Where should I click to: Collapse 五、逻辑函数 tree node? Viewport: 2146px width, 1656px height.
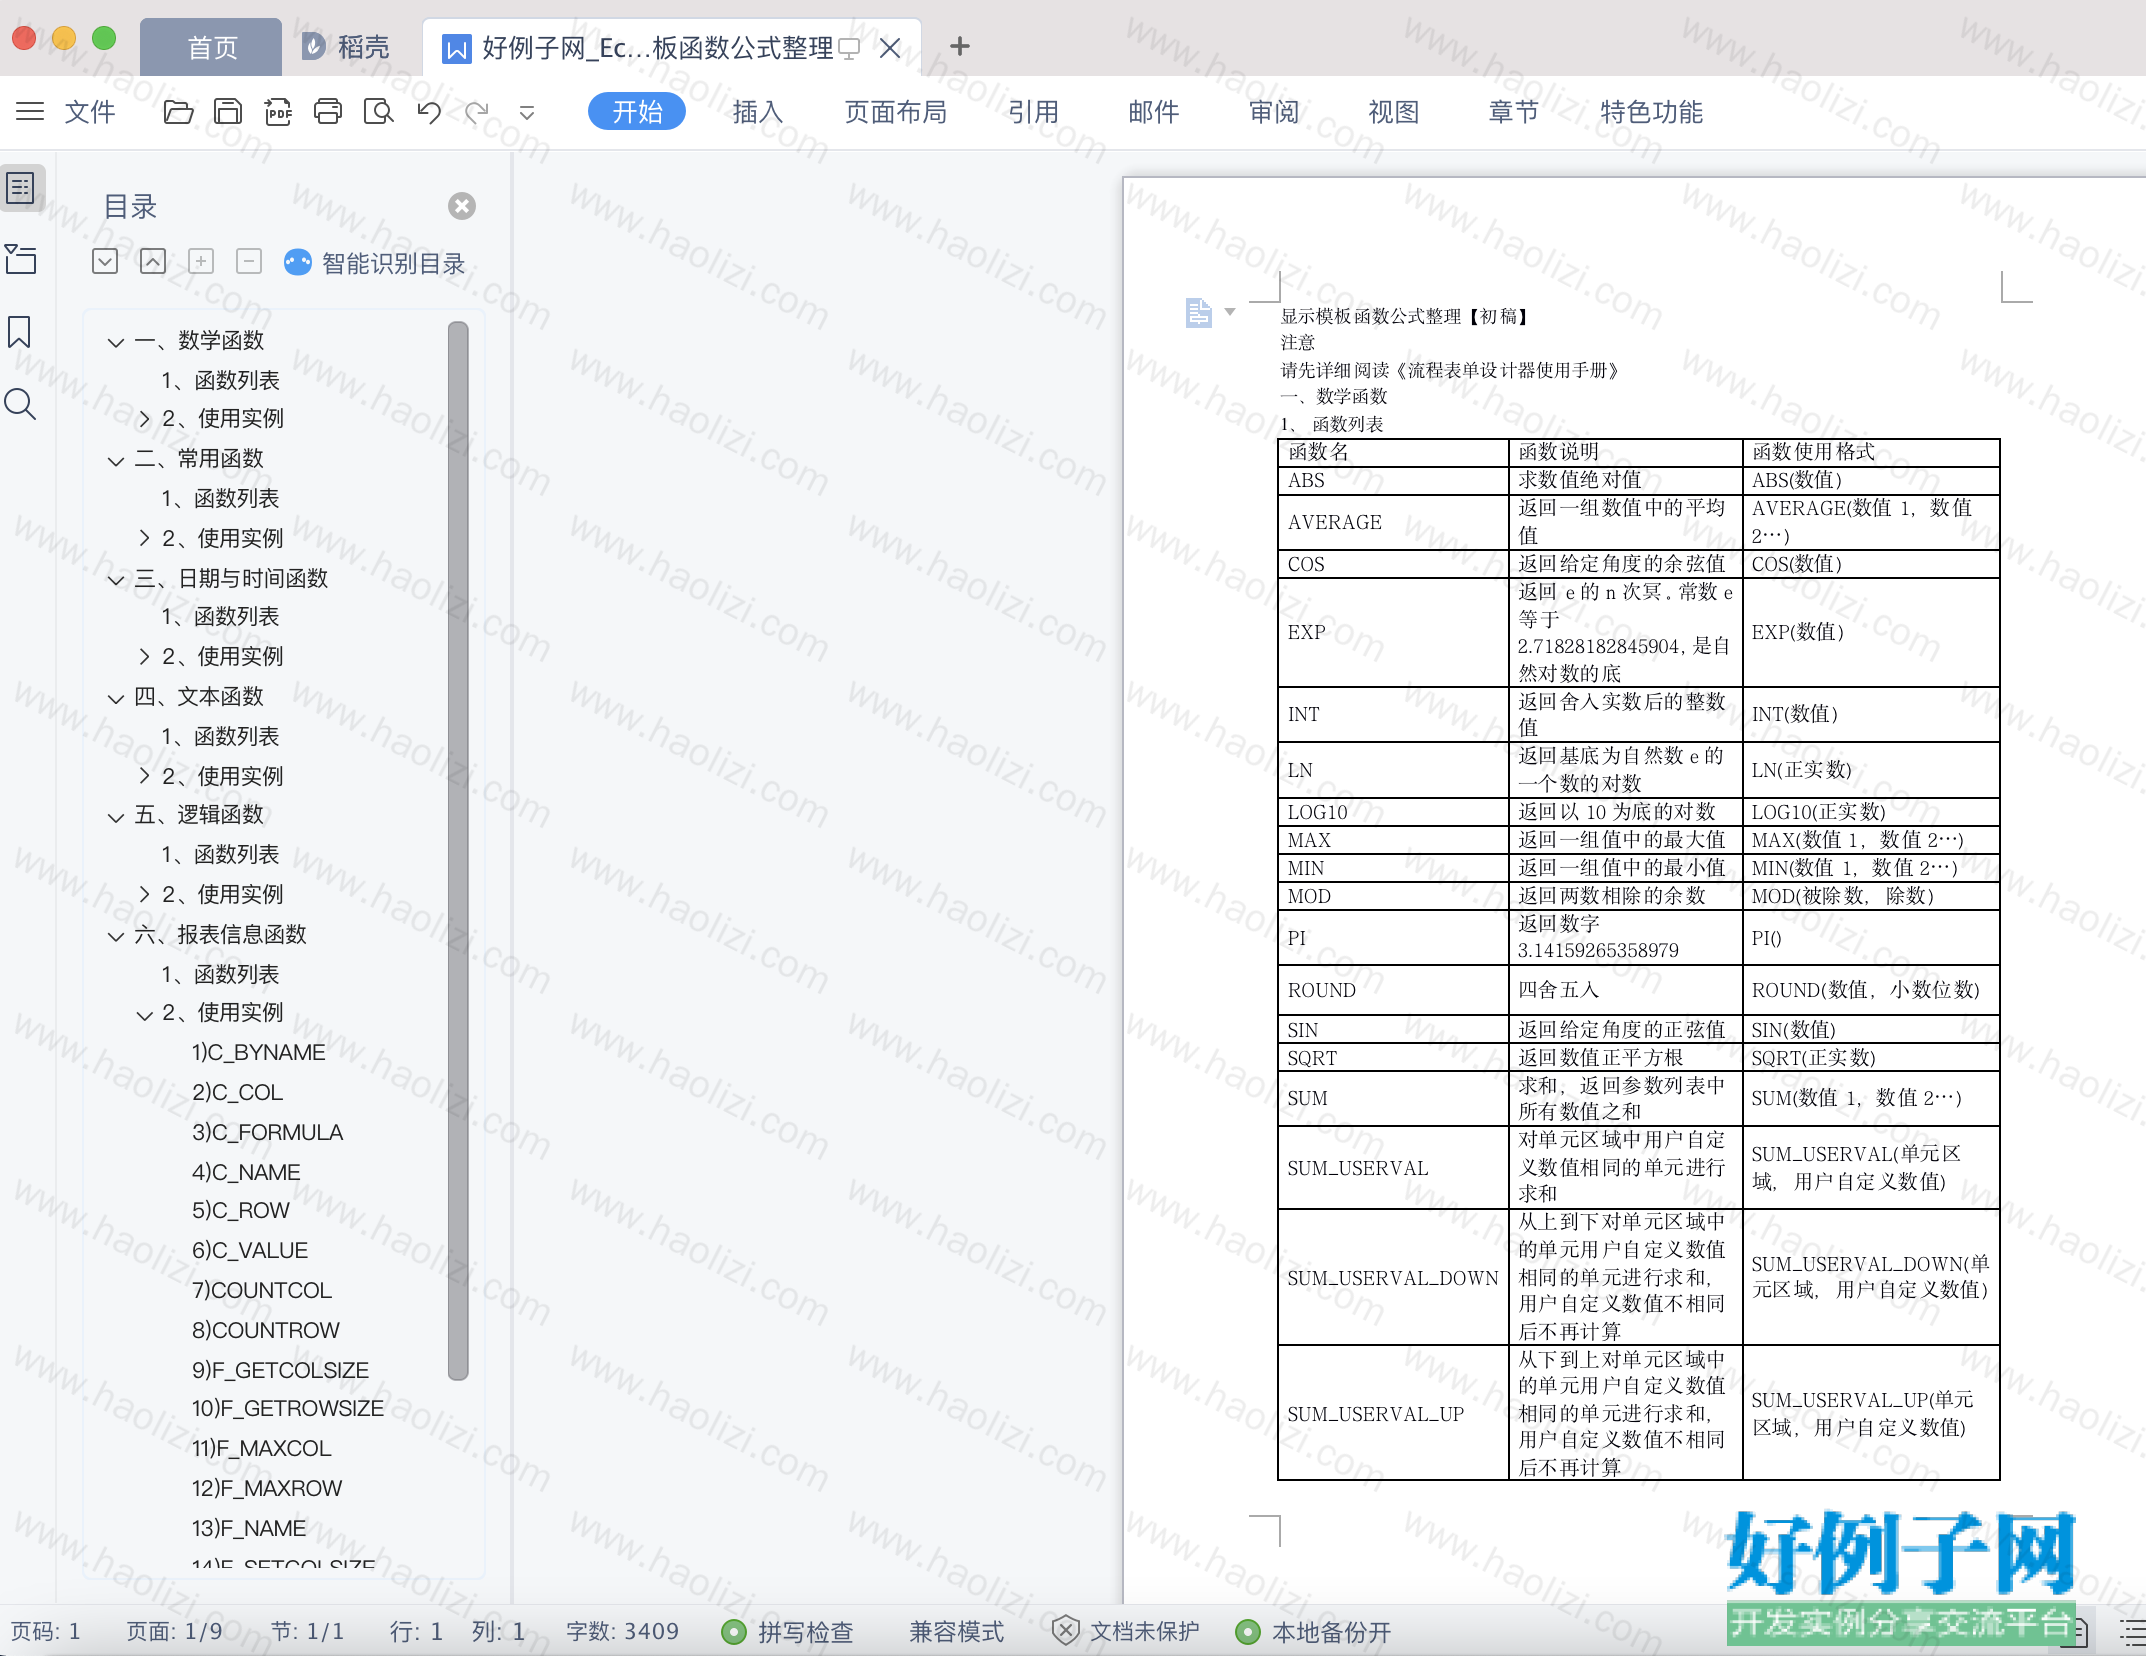point(116,816)
